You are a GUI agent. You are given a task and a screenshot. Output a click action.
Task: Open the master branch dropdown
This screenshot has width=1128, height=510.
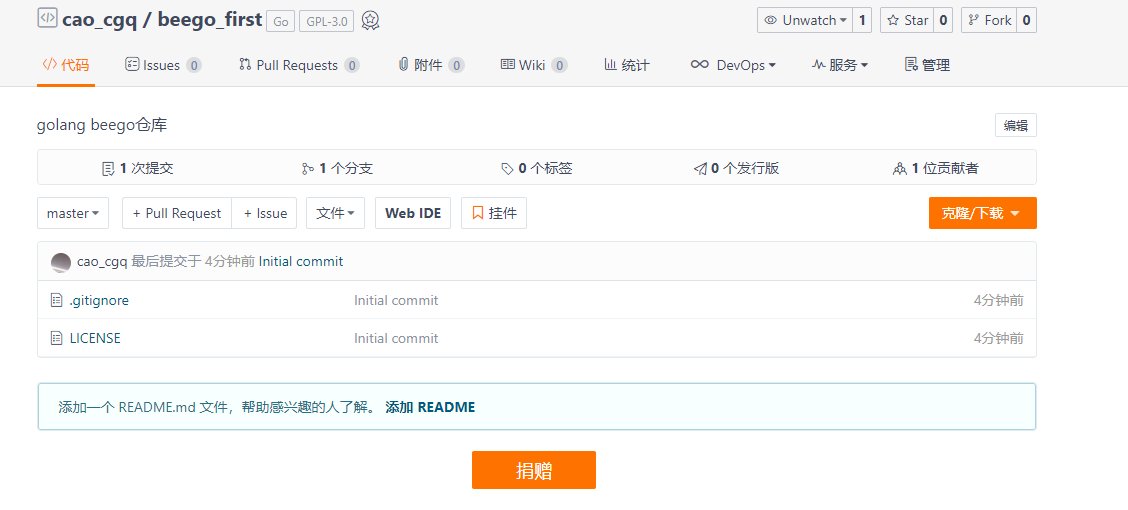pyautogui.click(x=73, y=213)
